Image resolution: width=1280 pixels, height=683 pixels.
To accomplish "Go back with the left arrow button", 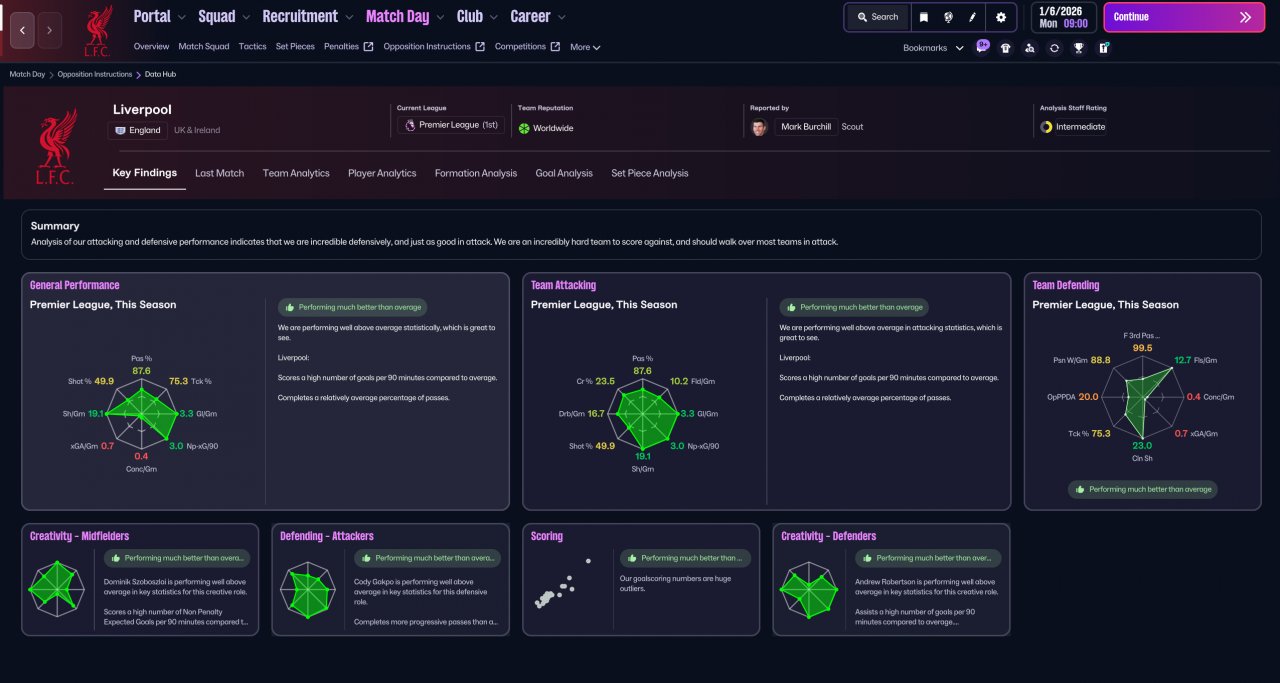I will pos(22,30).
